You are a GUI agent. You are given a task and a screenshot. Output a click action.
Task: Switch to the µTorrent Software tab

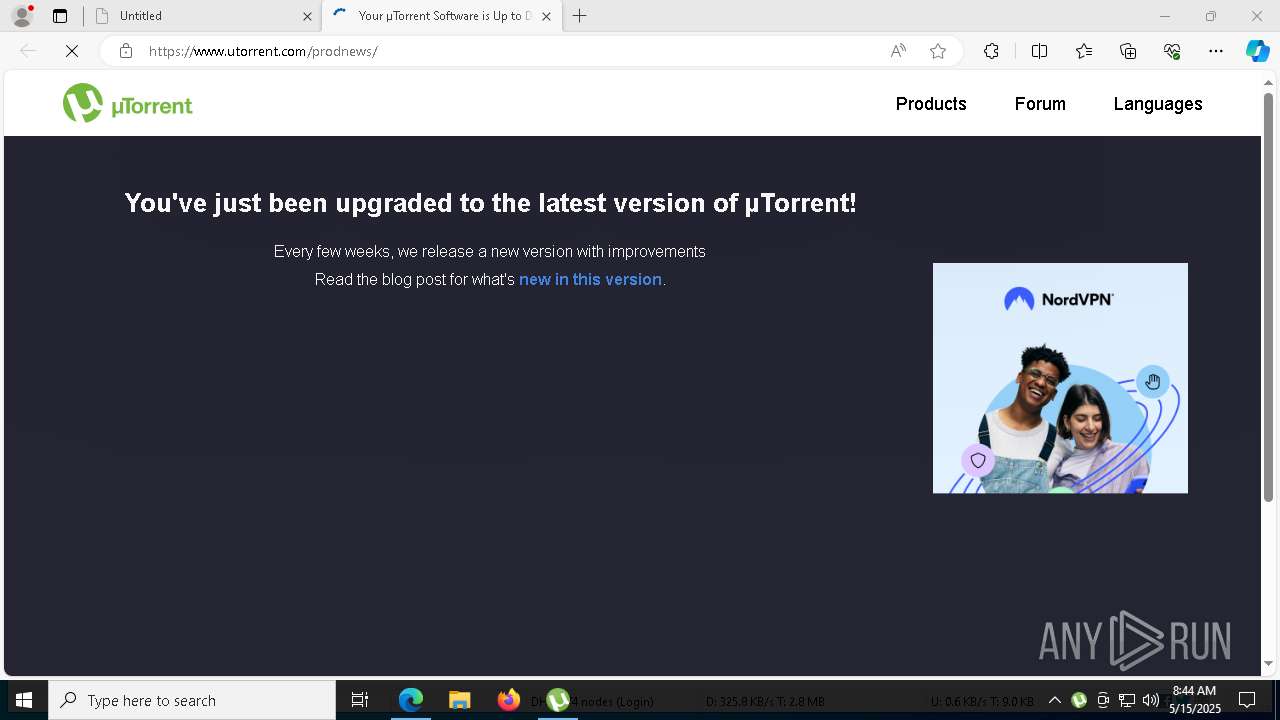tap(440, 16)
